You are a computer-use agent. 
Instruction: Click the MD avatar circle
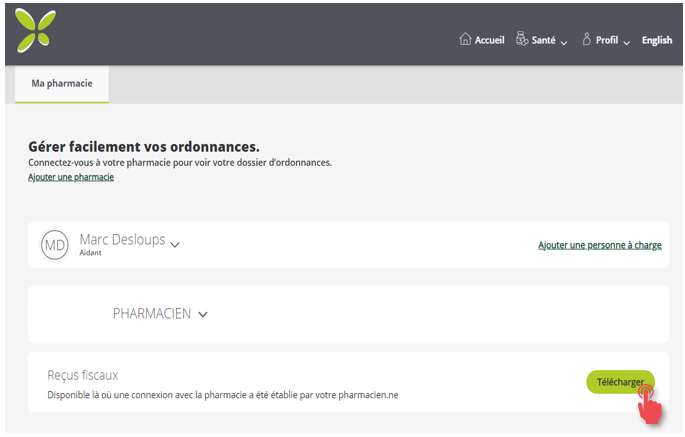coord(55,245)
